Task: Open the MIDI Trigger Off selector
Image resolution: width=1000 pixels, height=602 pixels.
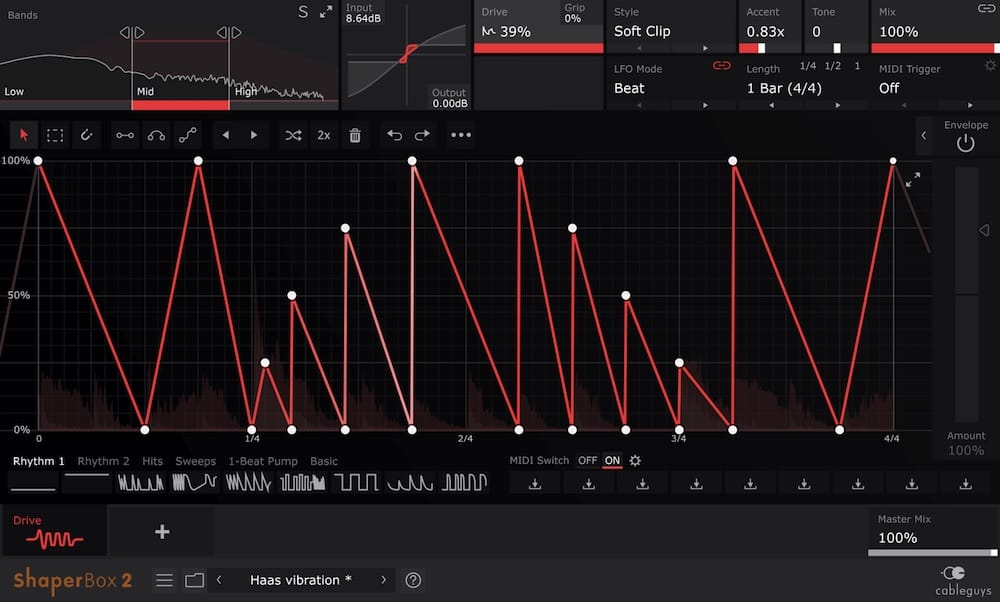Action: click(889, 89)
